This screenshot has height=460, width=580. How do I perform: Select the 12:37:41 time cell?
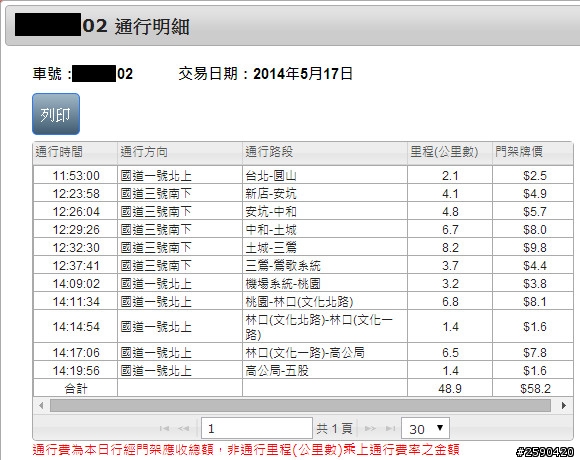pyautogui.click(x=75, y=265)
